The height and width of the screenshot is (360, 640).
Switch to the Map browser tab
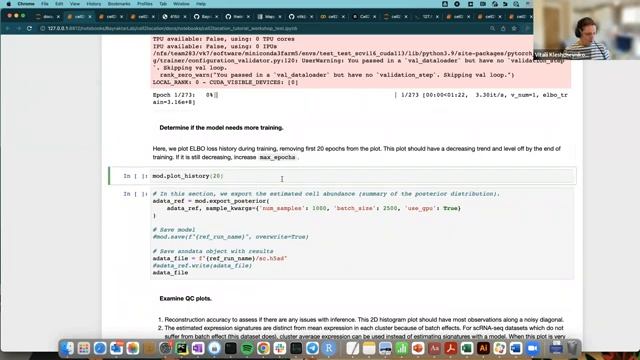268,17
